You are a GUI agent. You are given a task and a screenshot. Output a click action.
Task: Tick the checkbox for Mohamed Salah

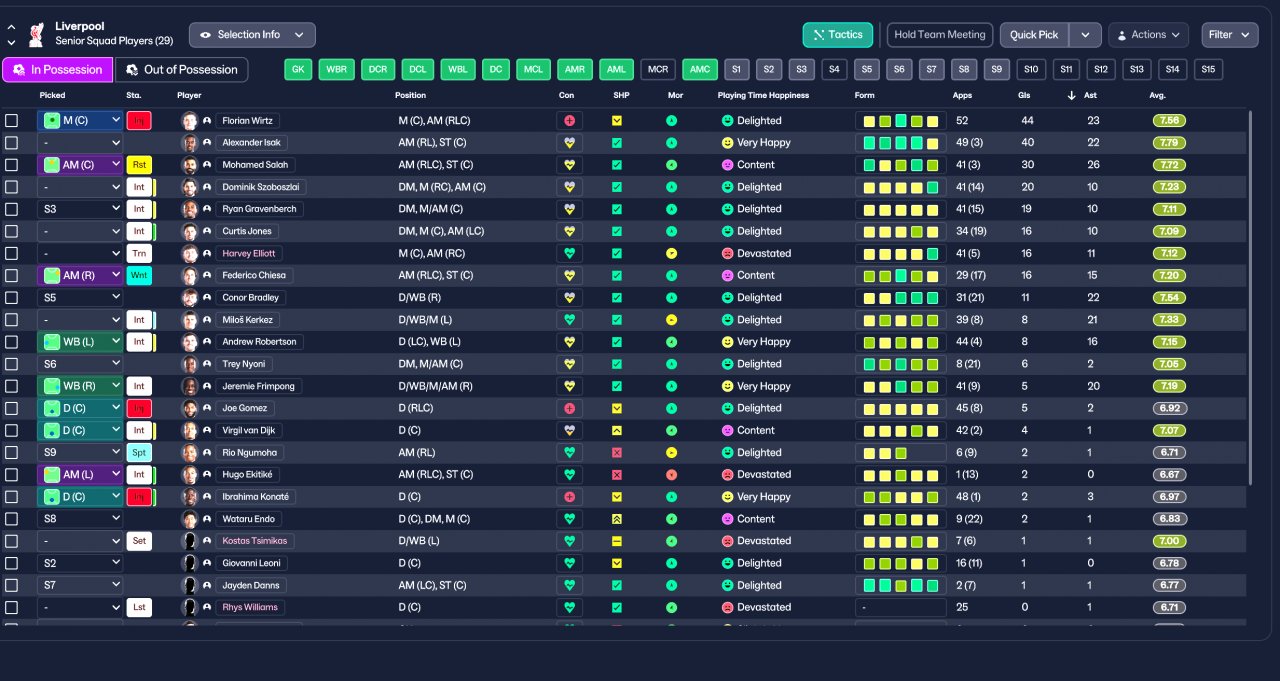point(11,164)
